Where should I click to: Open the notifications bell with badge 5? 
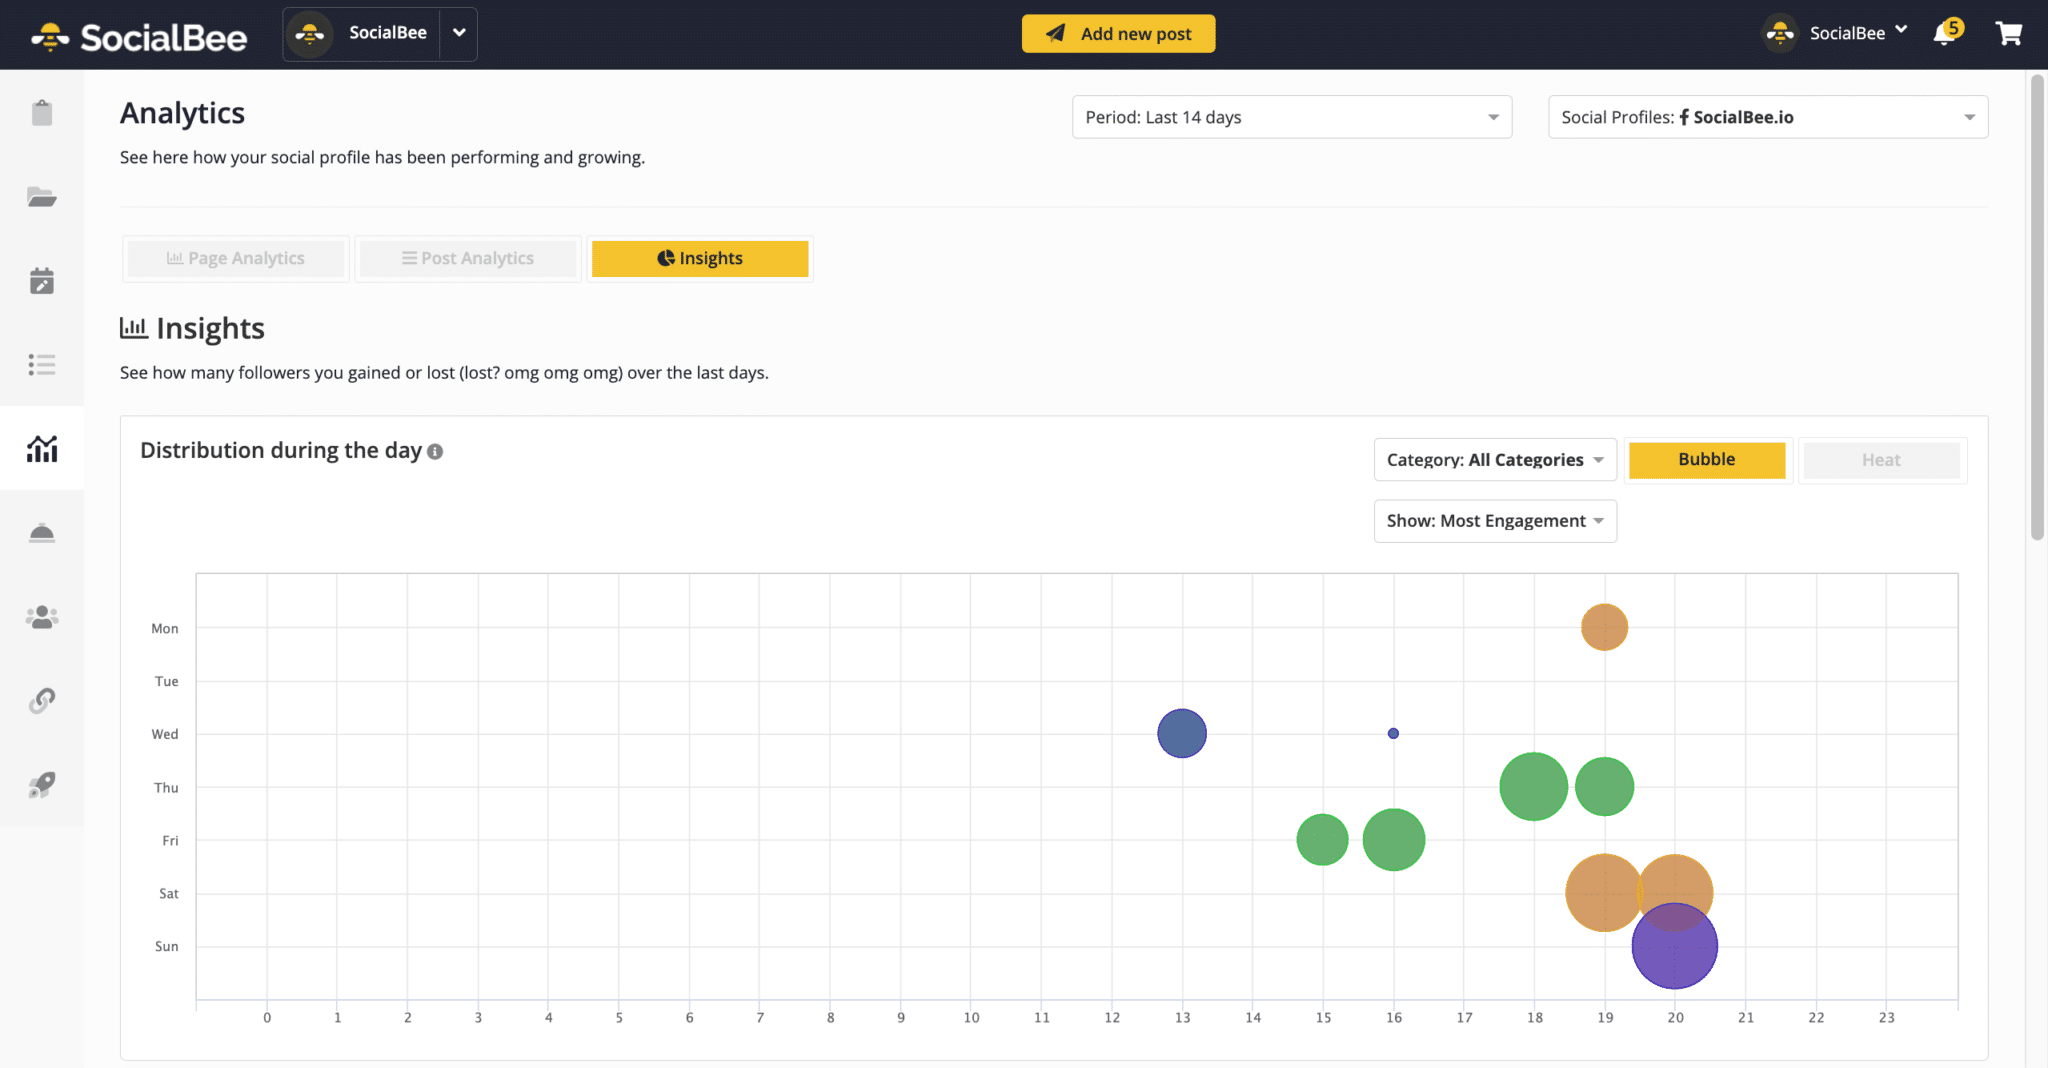[1945, 34]
